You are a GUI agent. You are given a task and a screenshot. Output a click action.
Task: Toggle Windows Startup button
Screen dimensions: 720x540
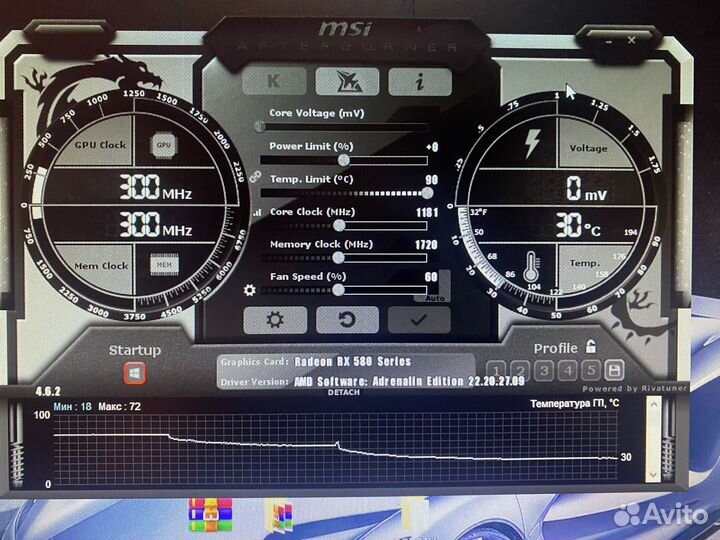click(135, 373)
